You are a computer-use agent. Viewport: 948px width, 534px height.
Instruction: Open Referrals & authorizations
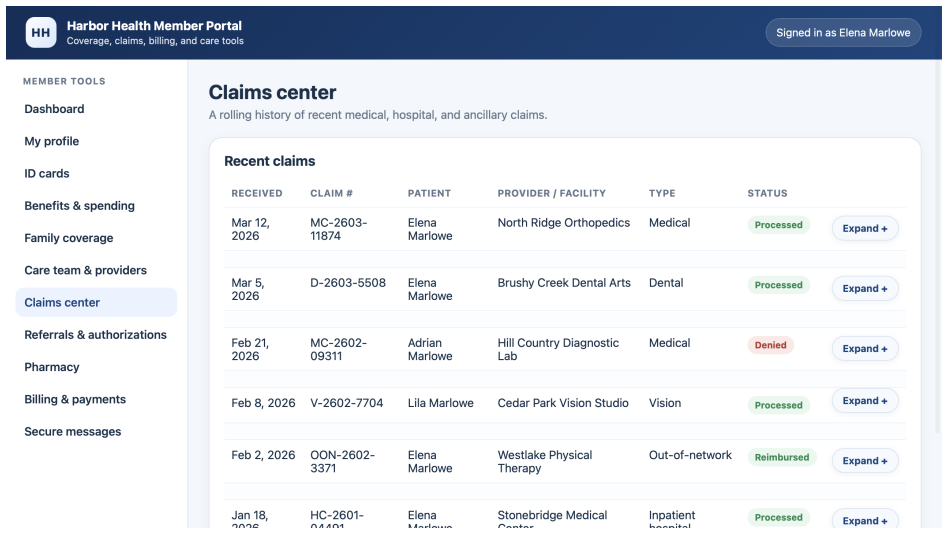coord(96,334)
